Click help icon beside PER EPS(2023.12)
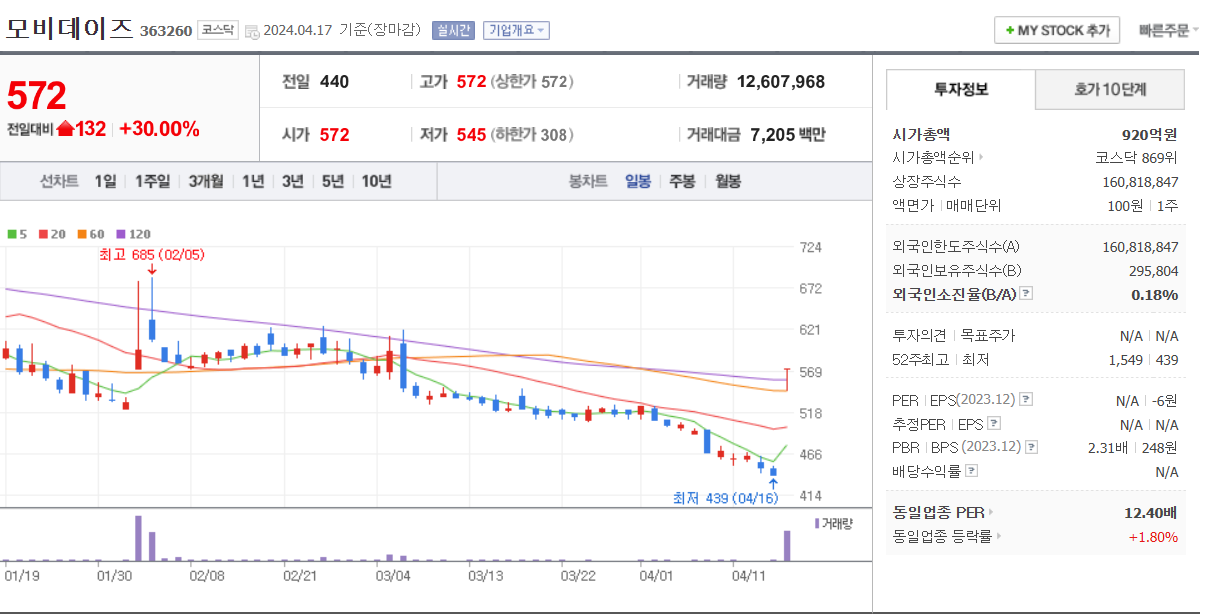1205x614 pixels. [x=1026, y=400]
